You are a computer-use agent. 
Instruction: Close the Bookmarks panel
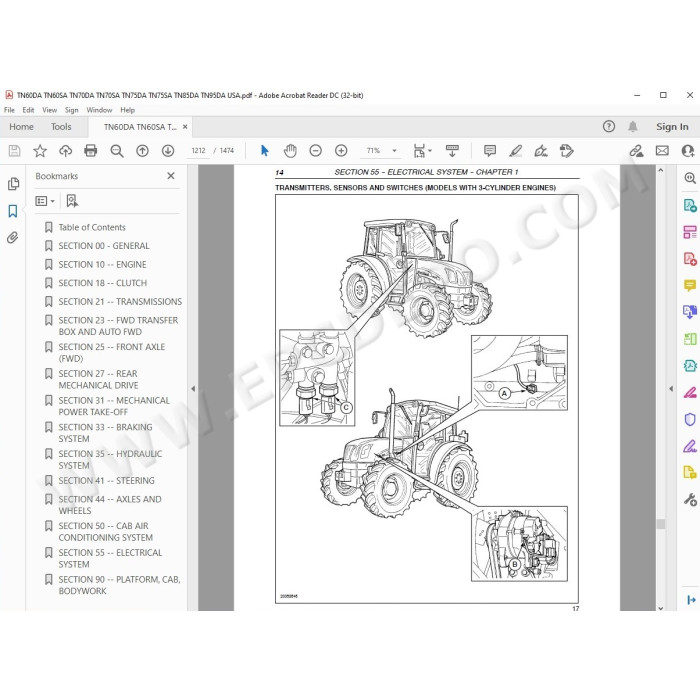171,176
